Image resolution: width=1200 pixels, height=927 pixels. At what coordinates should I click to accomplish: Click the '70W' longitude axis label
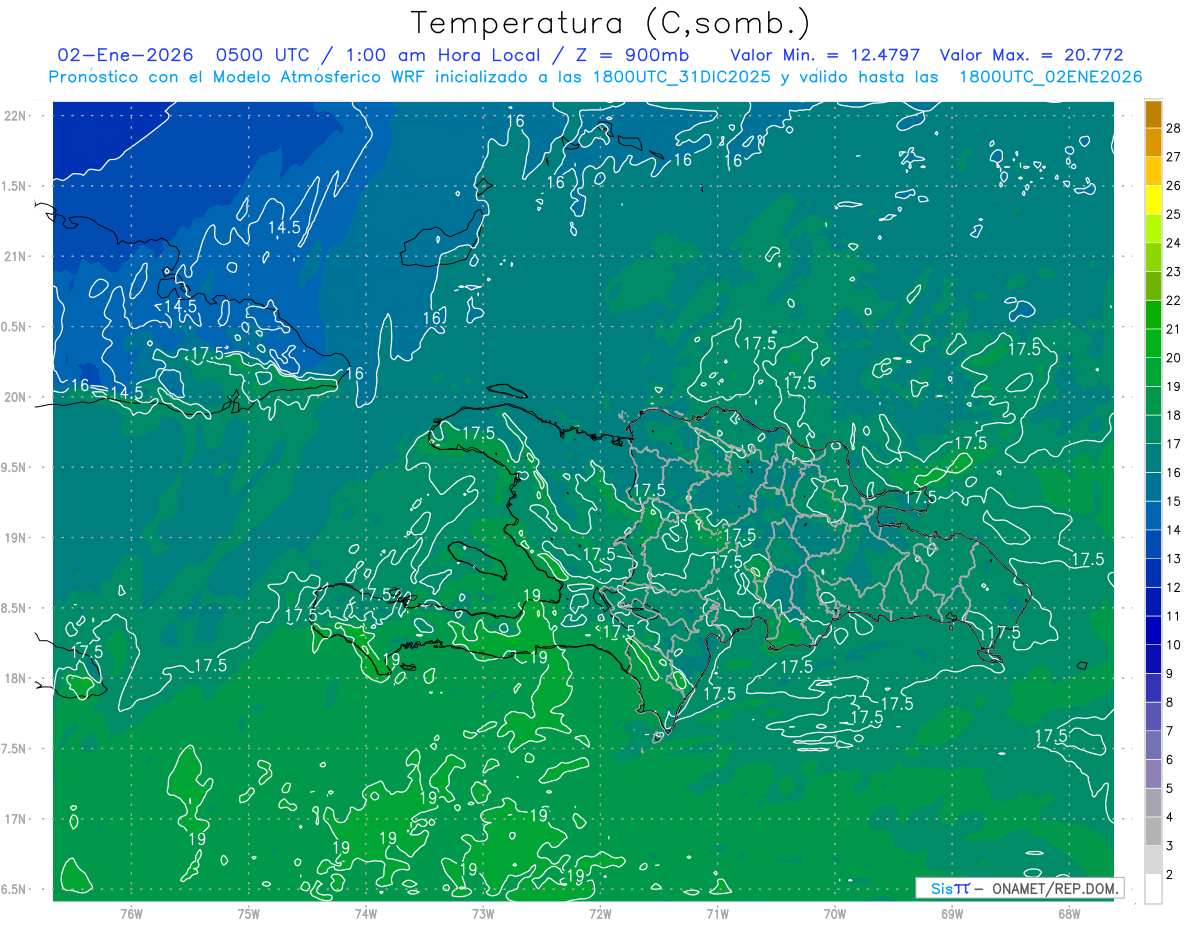click(834, 913)
